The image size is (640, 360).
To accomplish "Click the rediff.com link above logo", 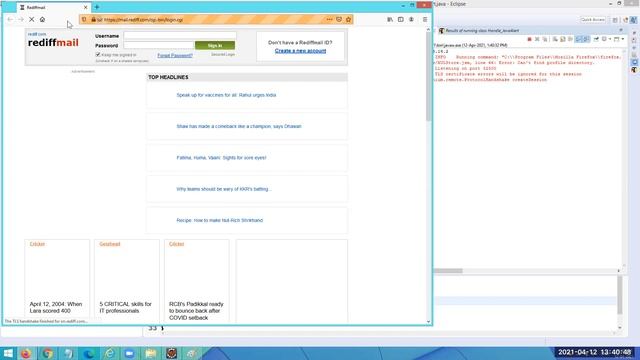I will tap(37, 34).
